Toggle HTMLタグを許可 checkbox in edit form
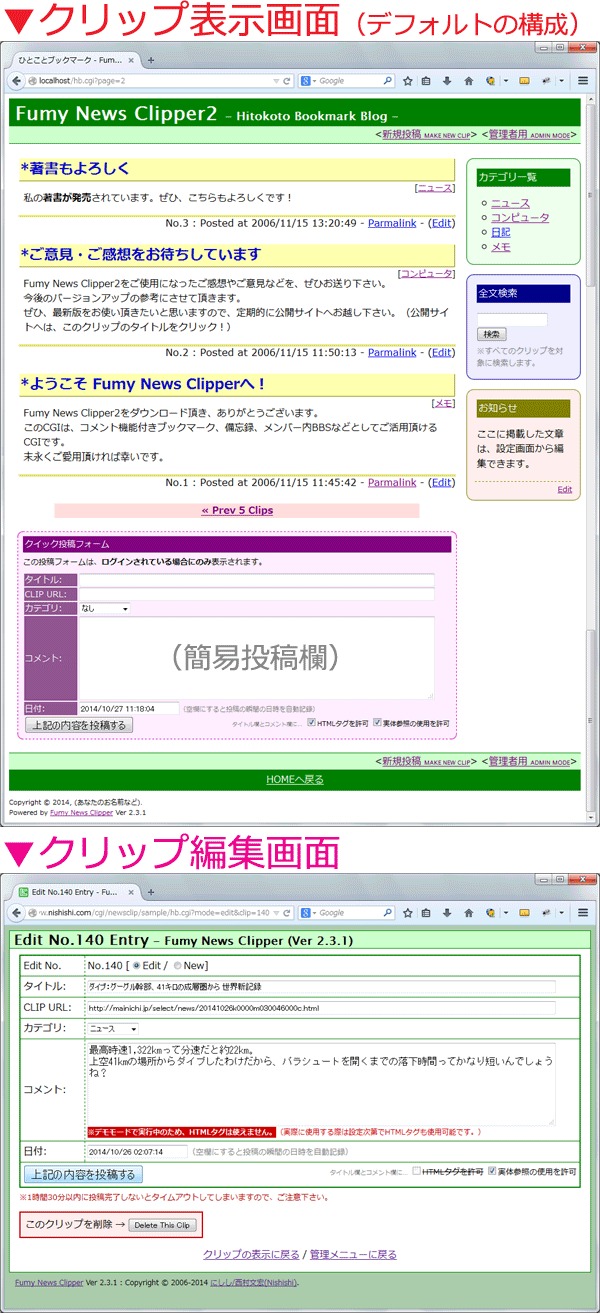Image resolution: width=600 pixels, height=1314 pixels. click(x=417, y=1171)
